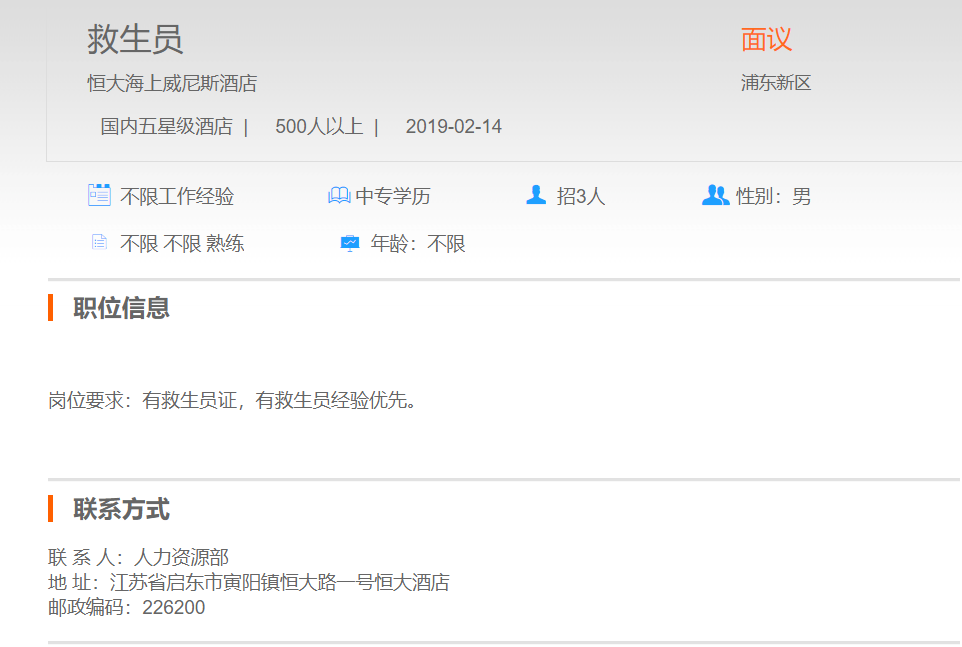Click the 中专学历 education requirement text
This screenshot has width=962, height=647.
click(393, 196)
